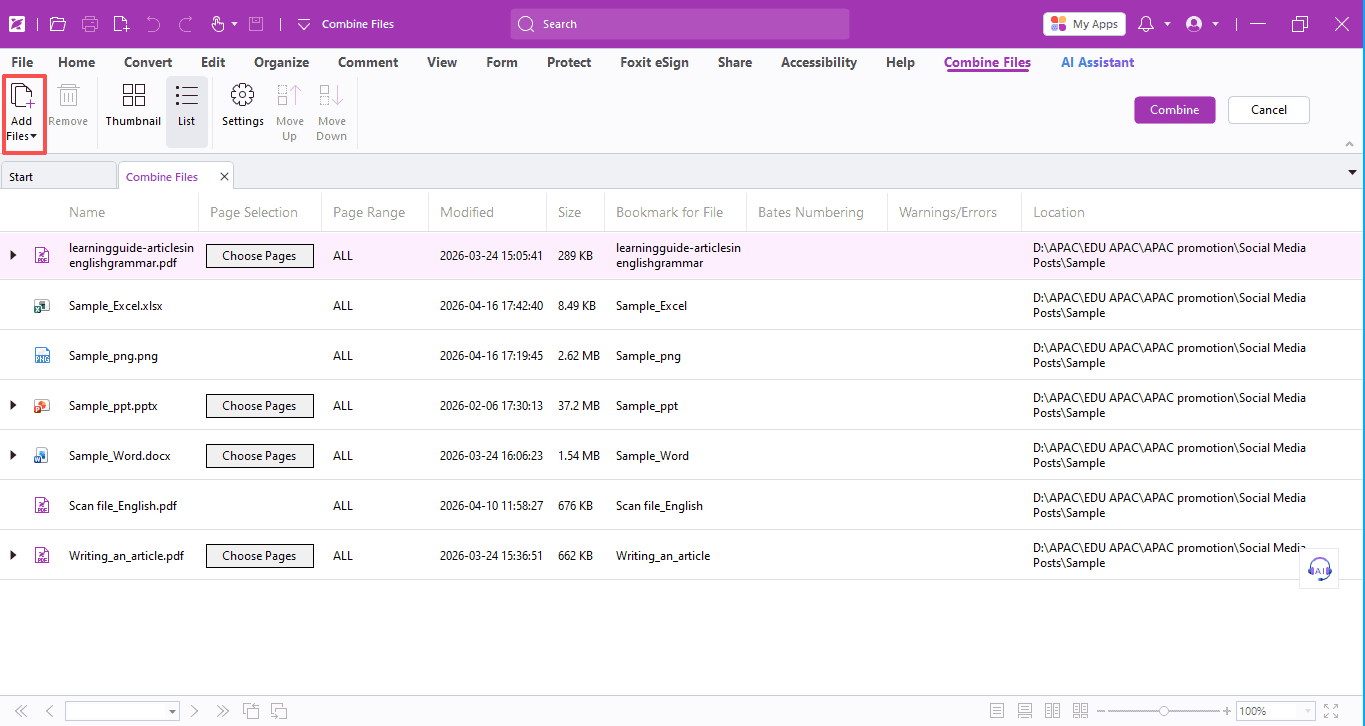Click the Sample_Word.docx file icon
Screen dimensions: 1365x726
[x=42, y=456]
